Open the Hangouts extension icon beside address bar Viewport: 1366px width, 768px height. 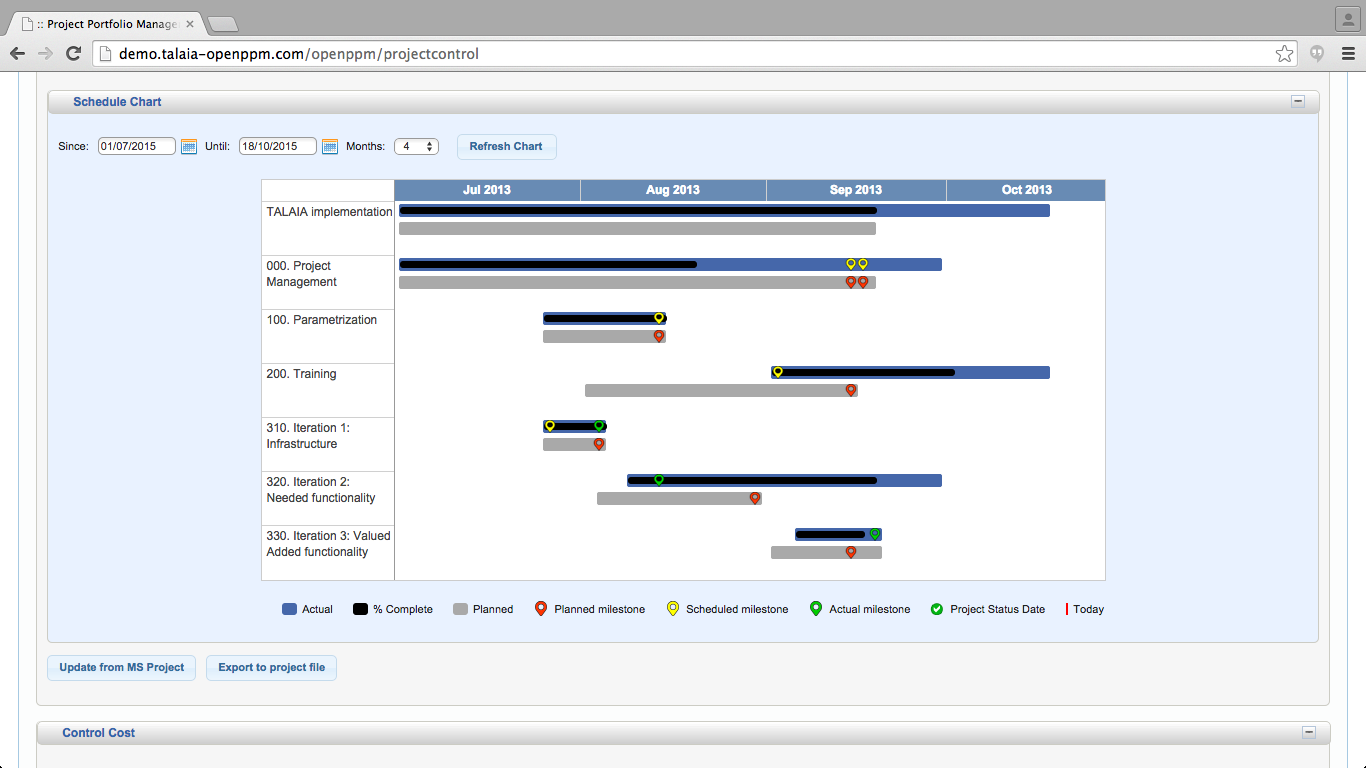coord(1315,53)
